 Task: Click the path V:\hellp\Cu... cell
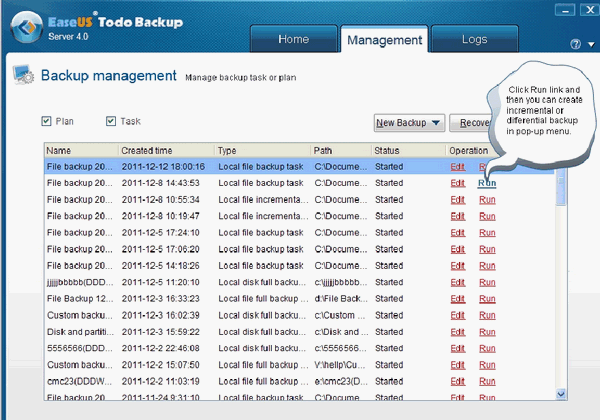pyautogui.click(x=340, y=365)
